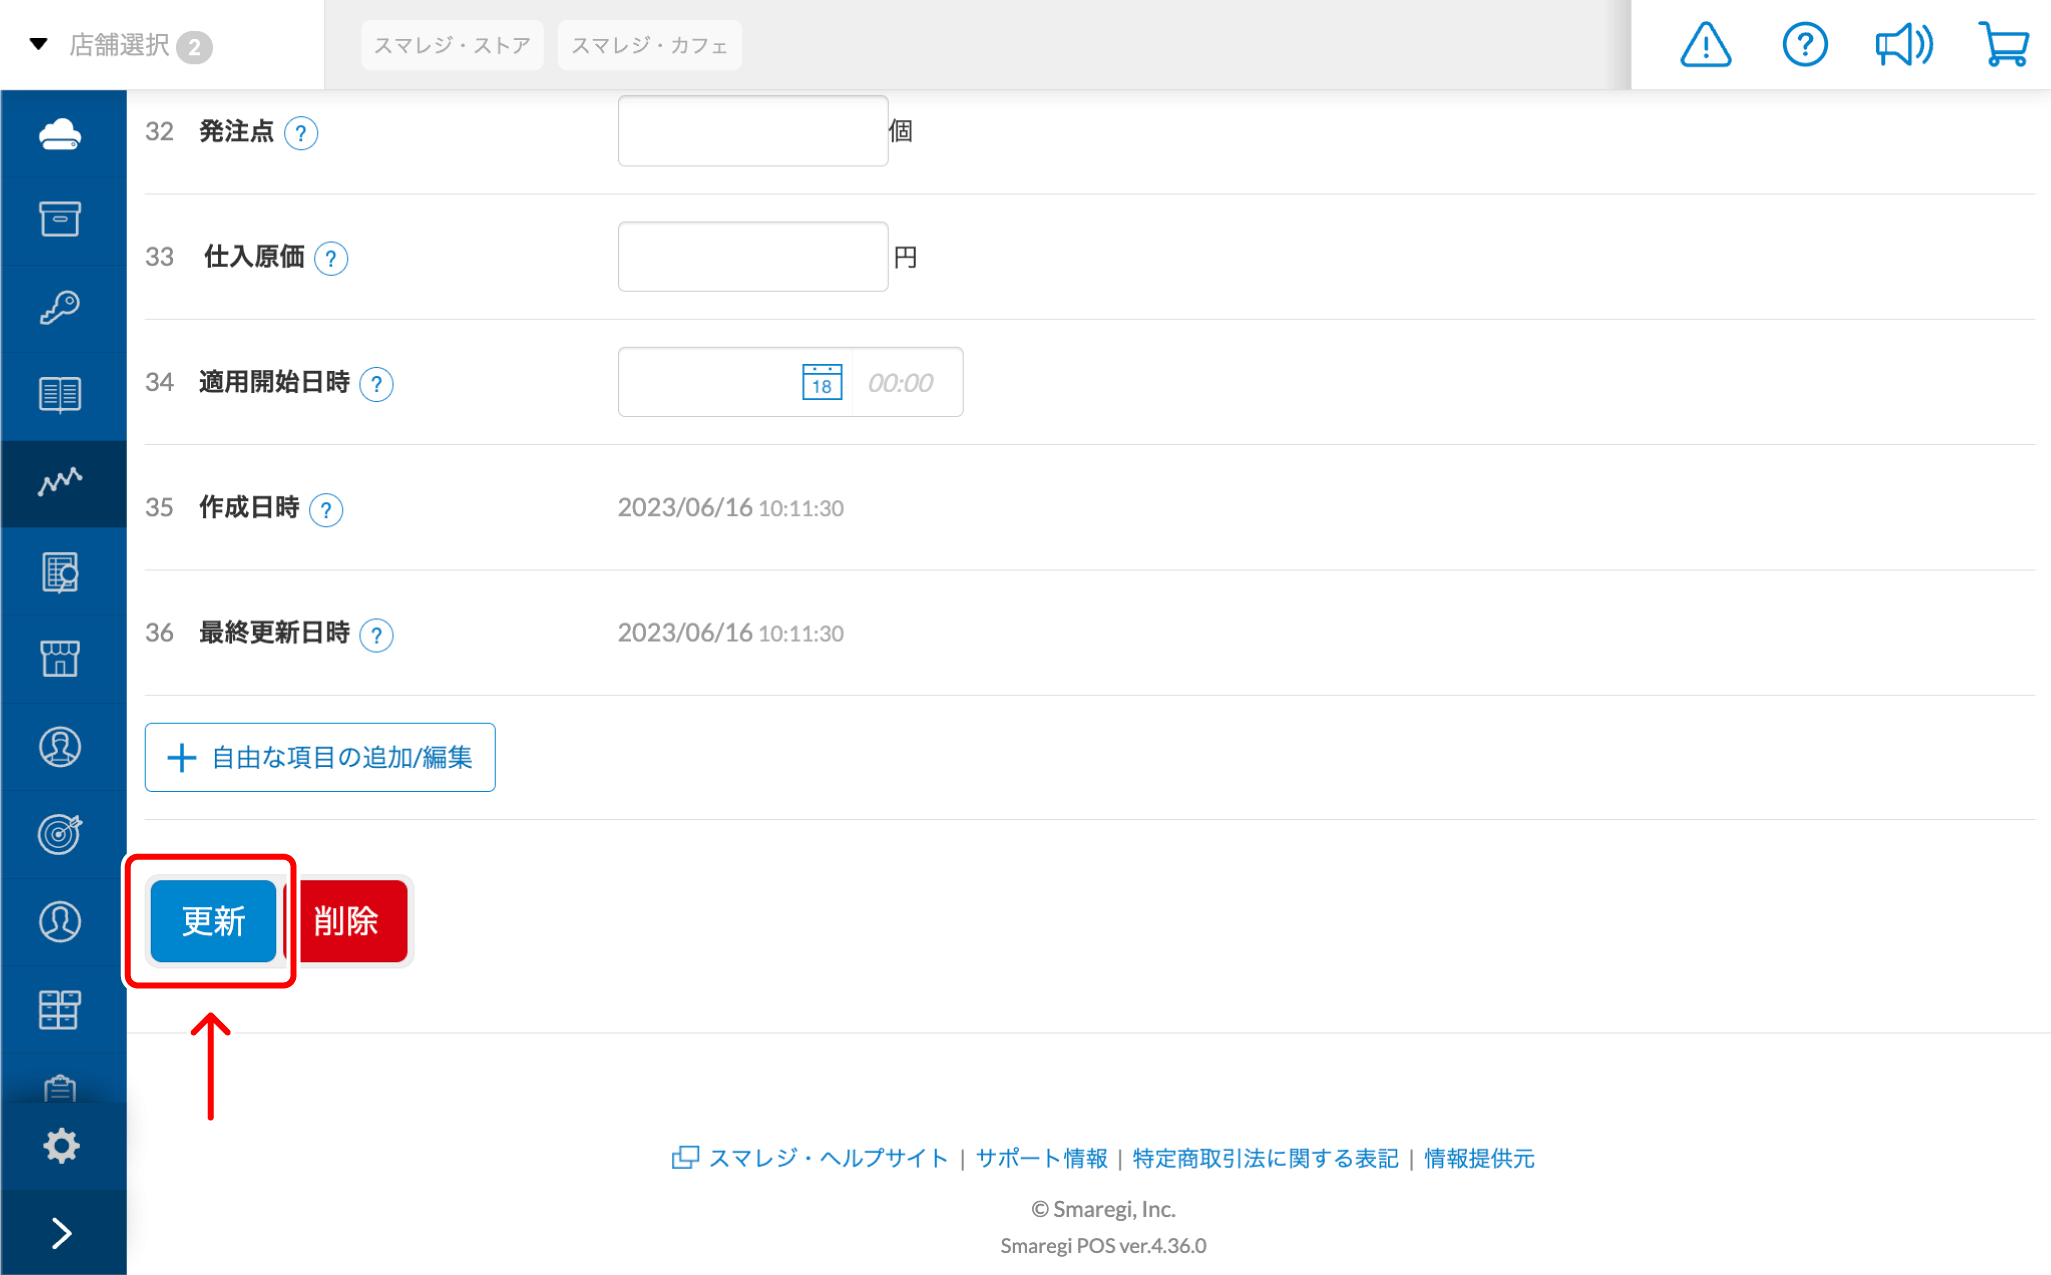Focus the 発注点 quantity input field
The height and width of the screenshot is (1275, 2051).
tap(753, 131)
